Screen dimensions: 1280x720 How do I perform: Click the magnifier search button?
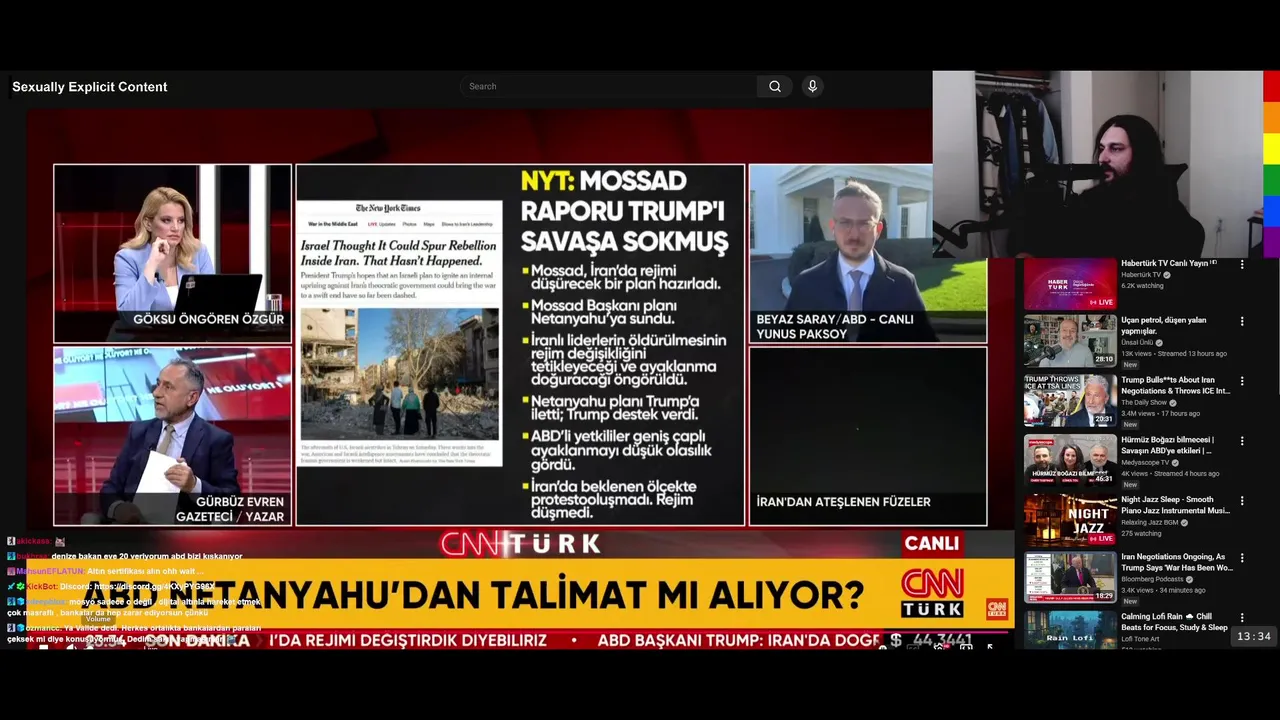[x=775, y=86]
